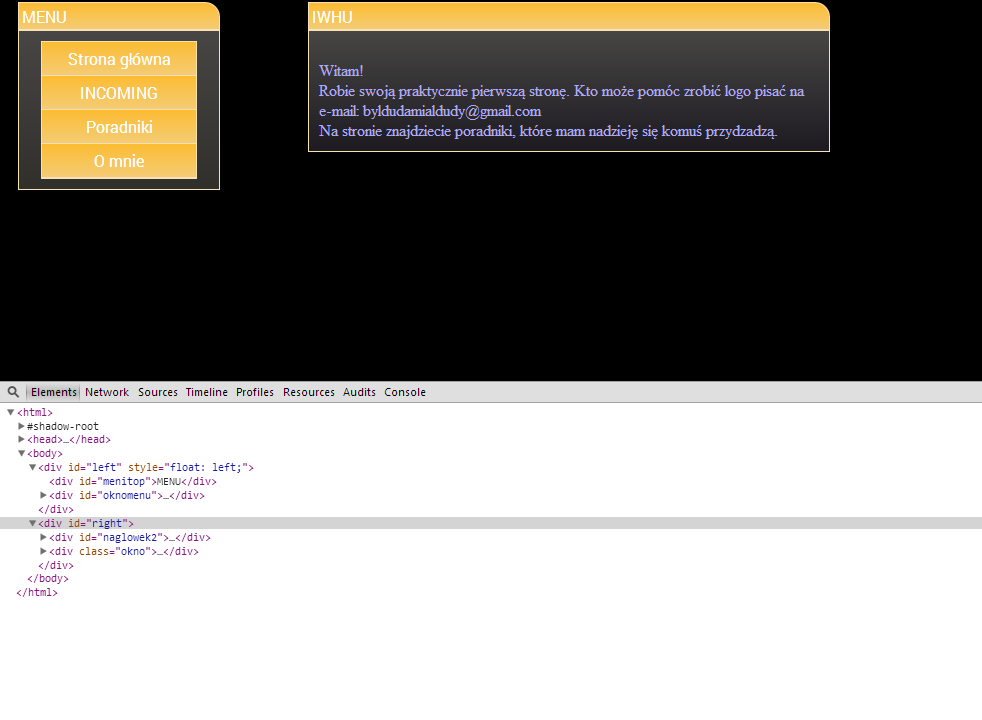Click the <body> opening tag text
Viewport: 982px width, 720px height.
pos(45,453)
